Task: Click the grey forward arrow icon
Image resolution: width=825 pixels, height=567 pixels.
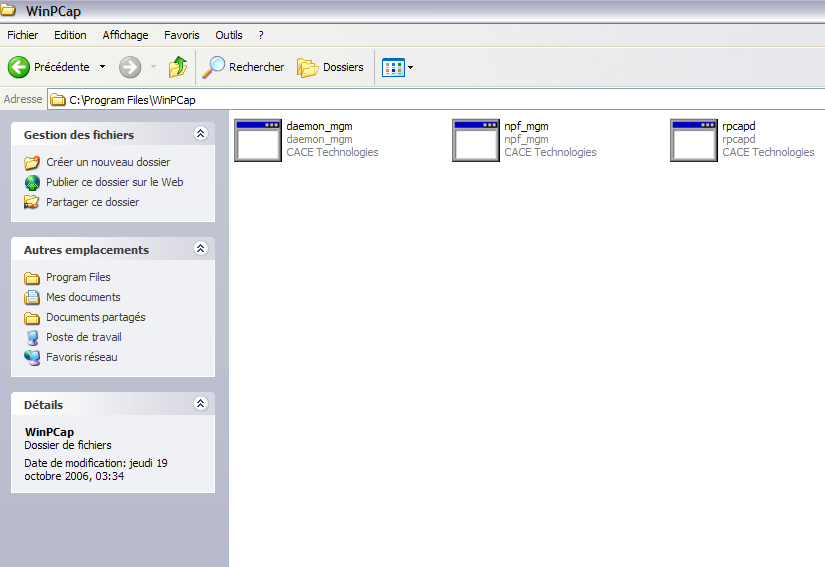Action: 130,67
